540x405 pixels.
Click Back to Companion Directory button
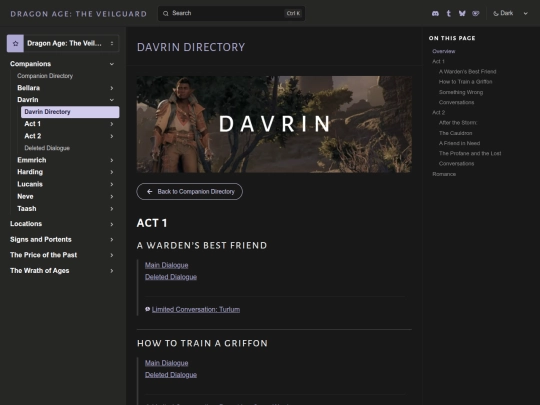tap(189, 191)
